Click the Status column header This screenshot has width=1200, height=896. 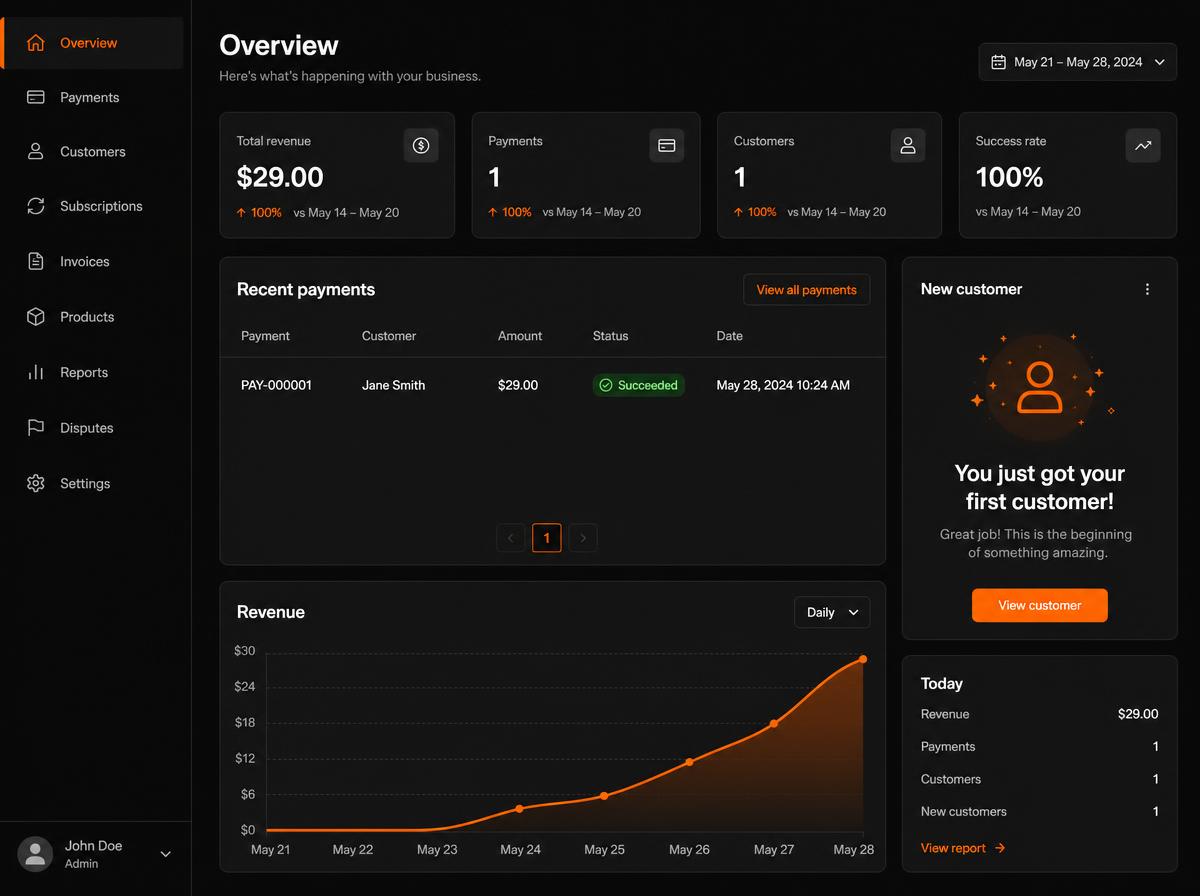tap(610, 336)
